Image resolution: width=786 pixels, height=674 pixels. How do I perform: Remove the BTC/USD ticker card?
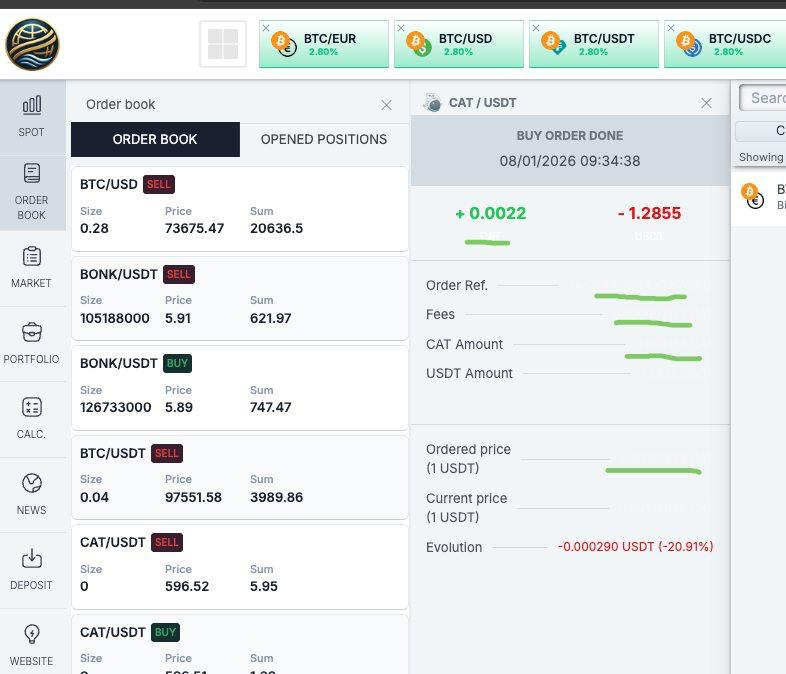[x=401, y=29]
